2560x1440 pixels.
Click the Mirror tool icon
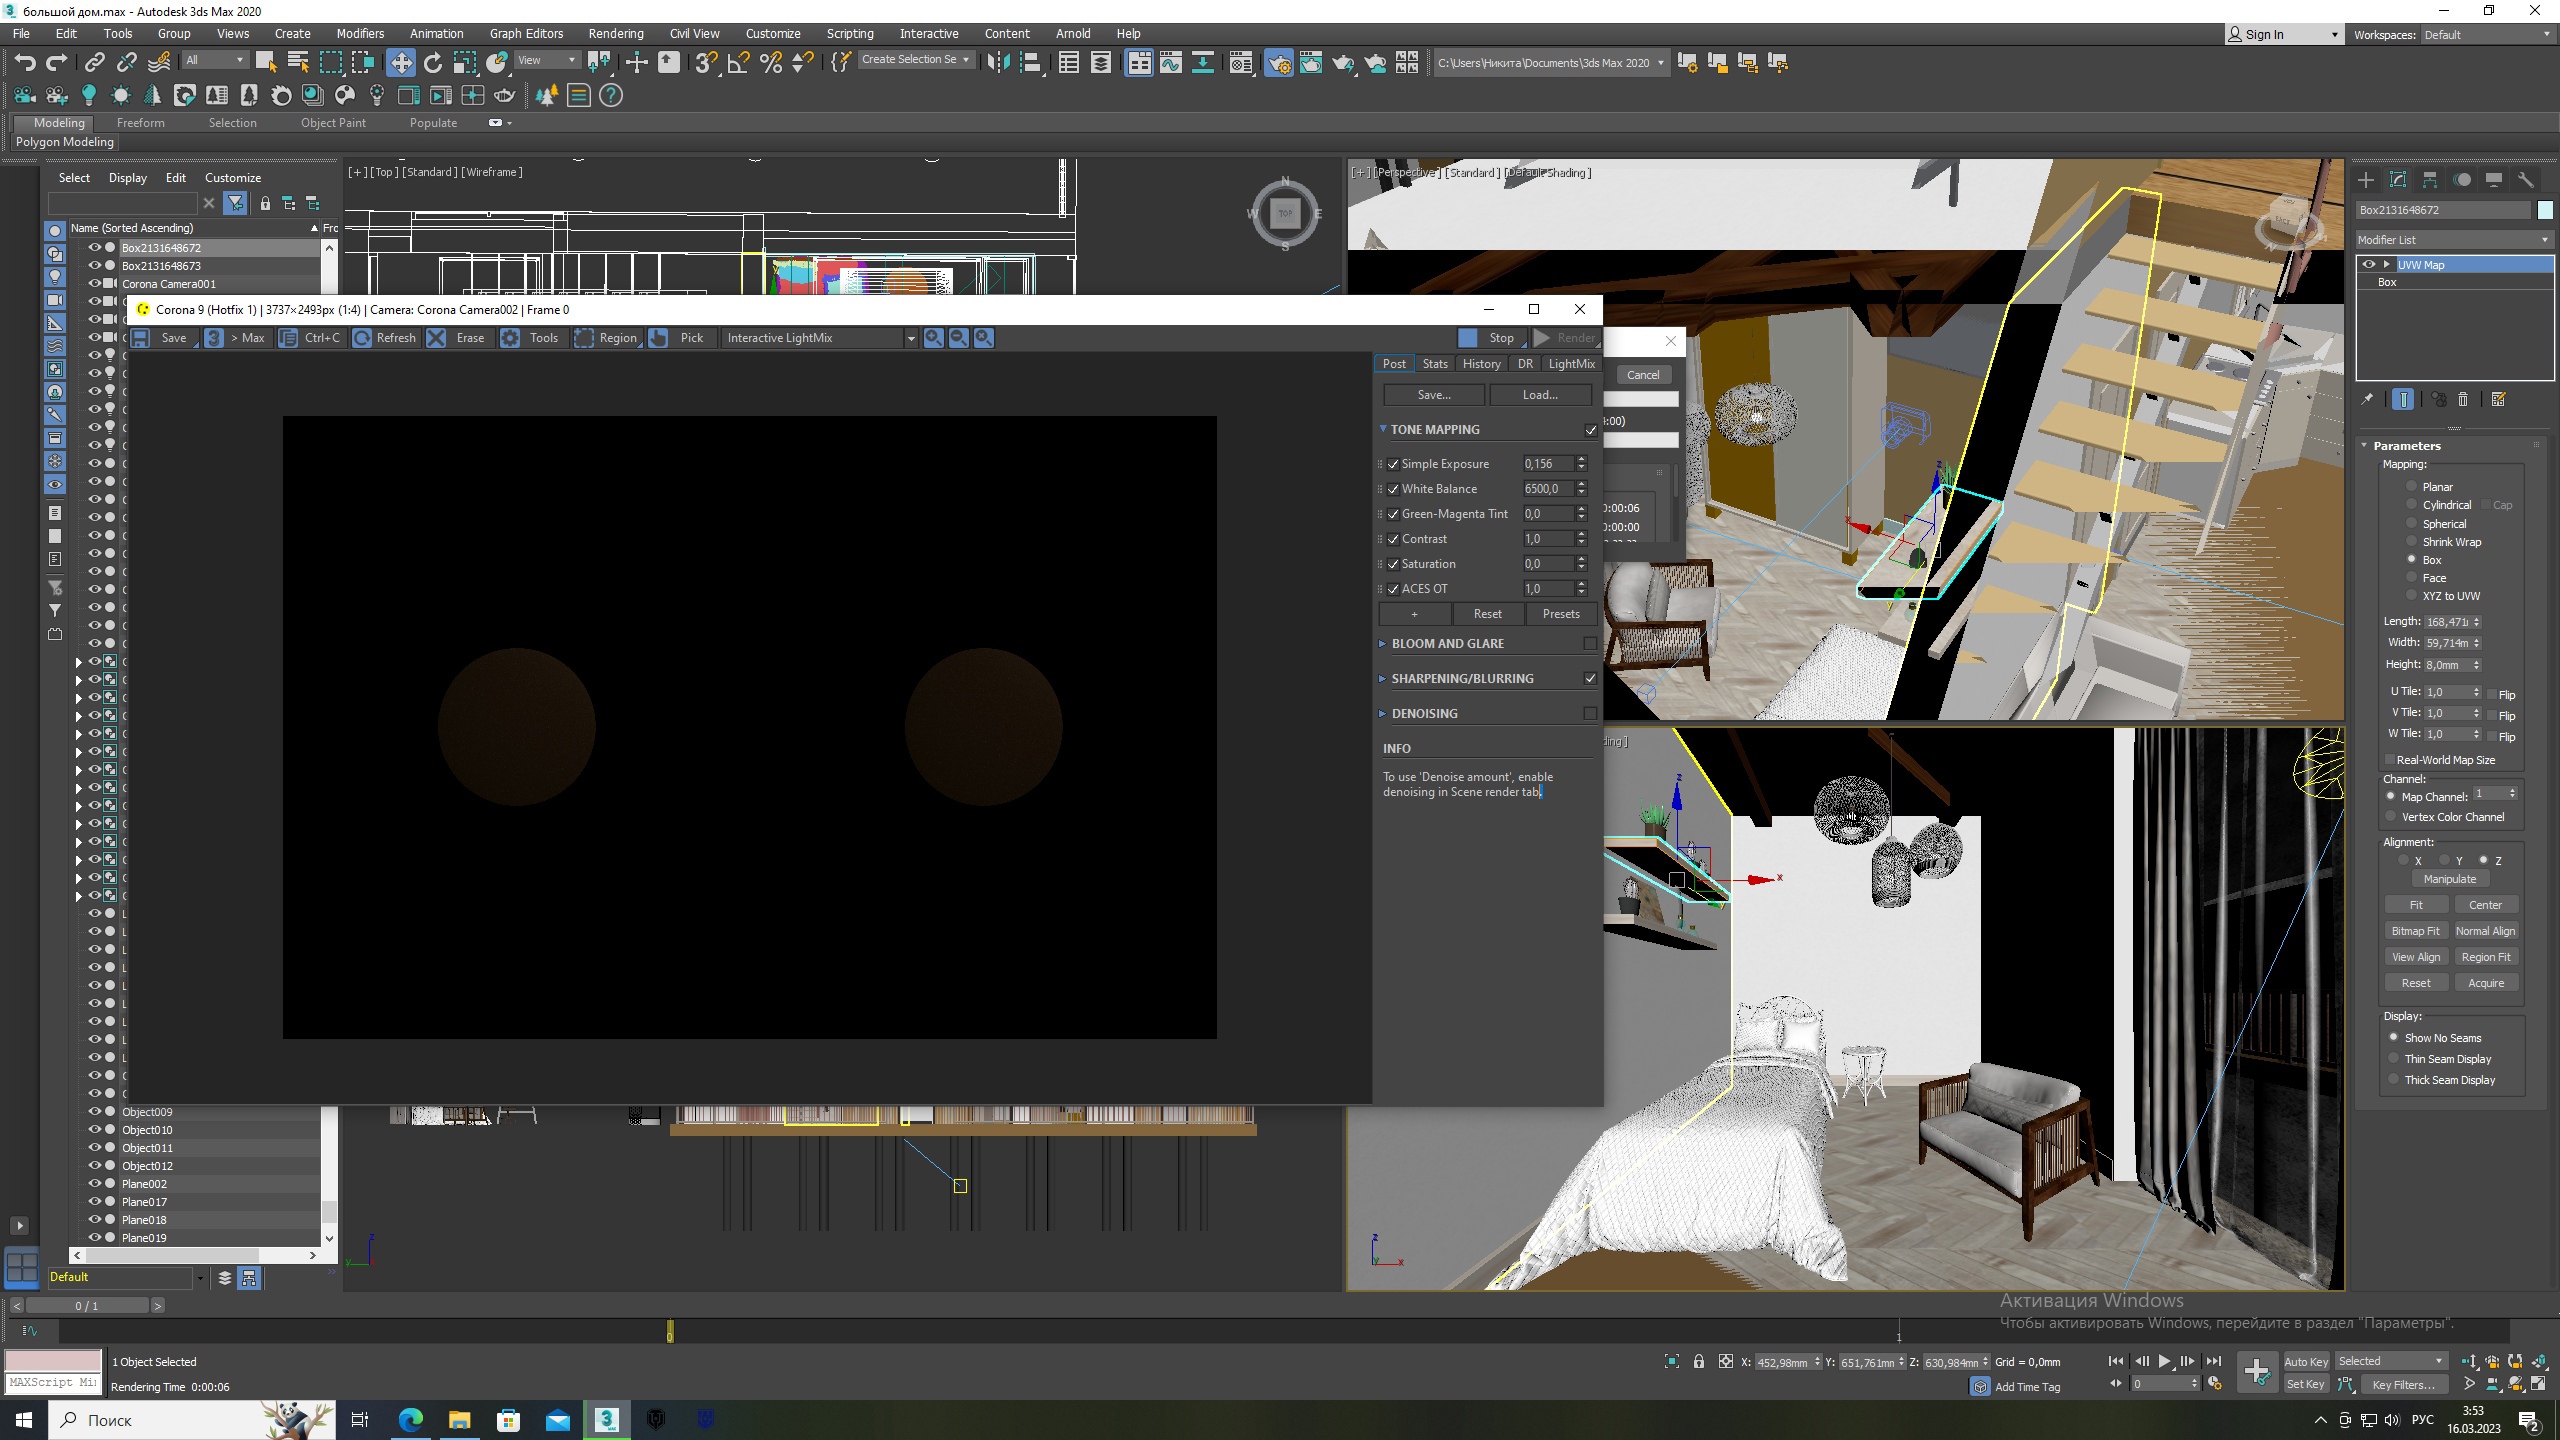(998, 62)
